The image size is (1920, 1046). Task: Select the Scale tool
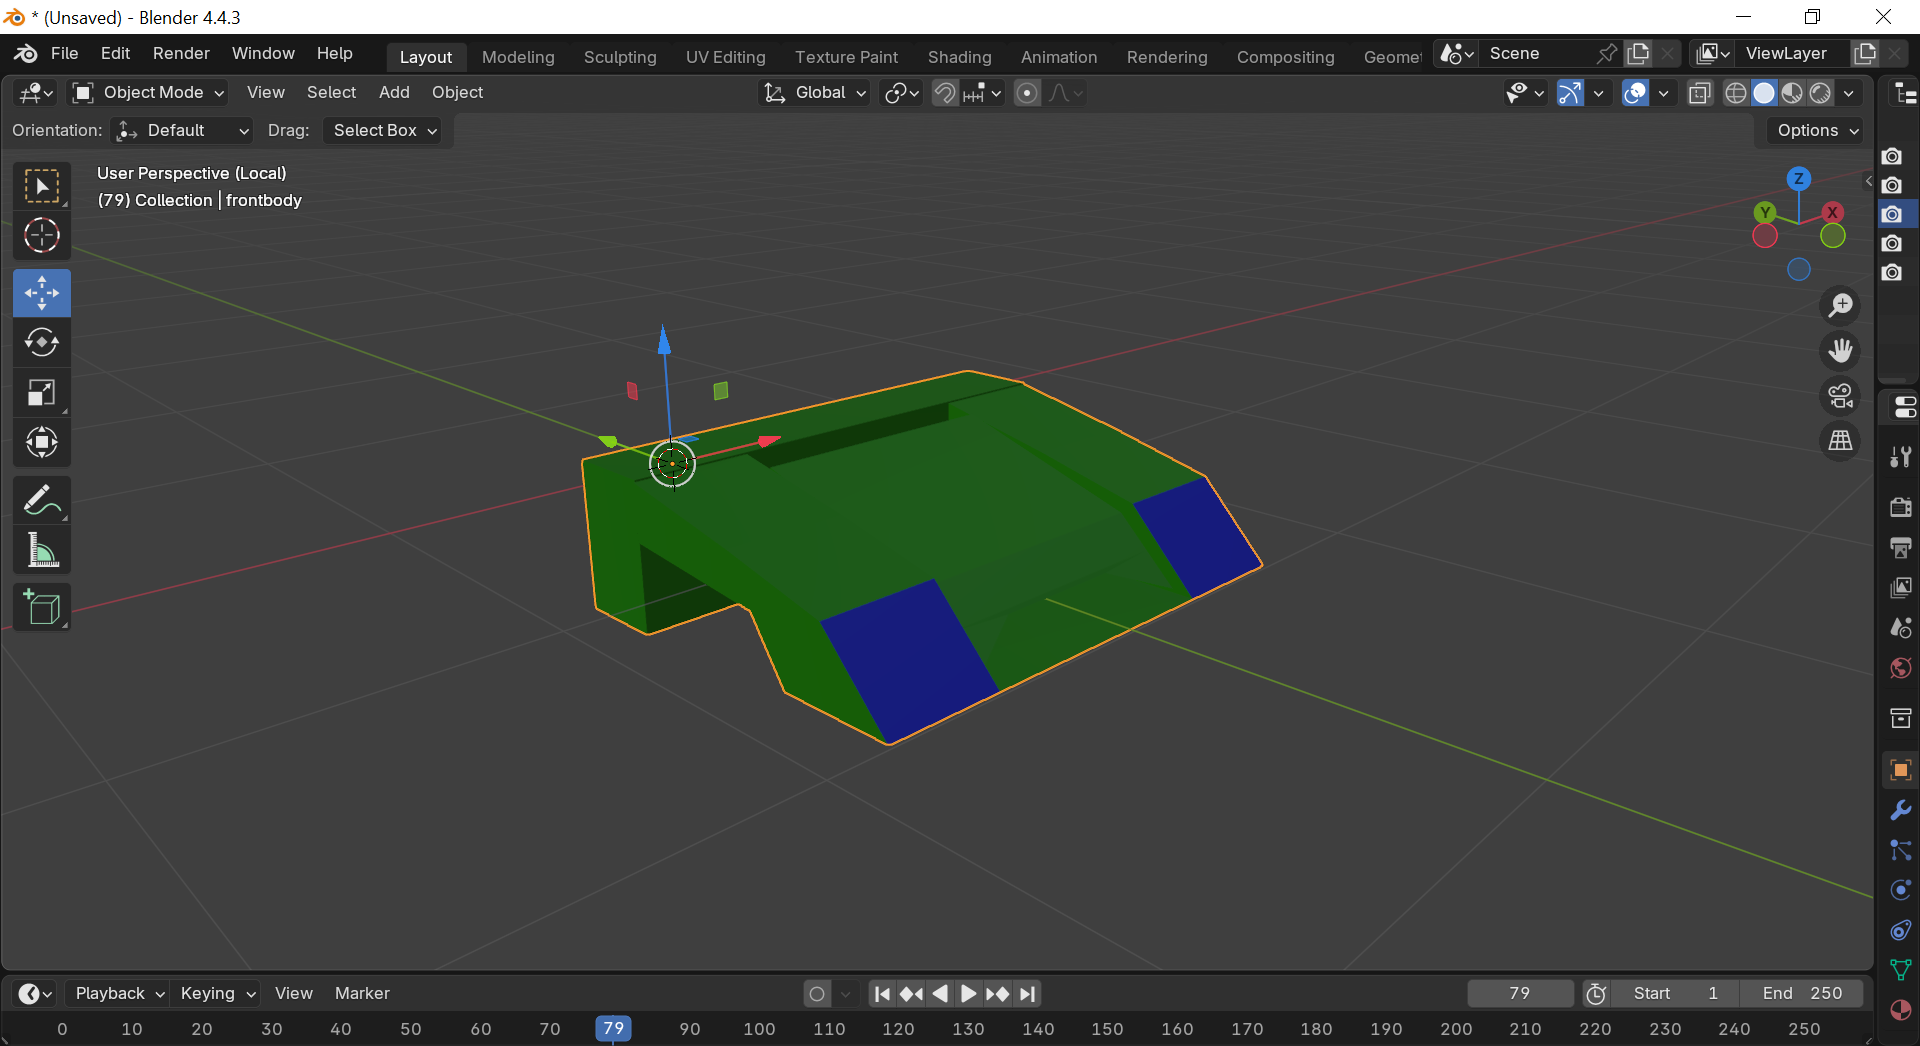tap(41, 393)
